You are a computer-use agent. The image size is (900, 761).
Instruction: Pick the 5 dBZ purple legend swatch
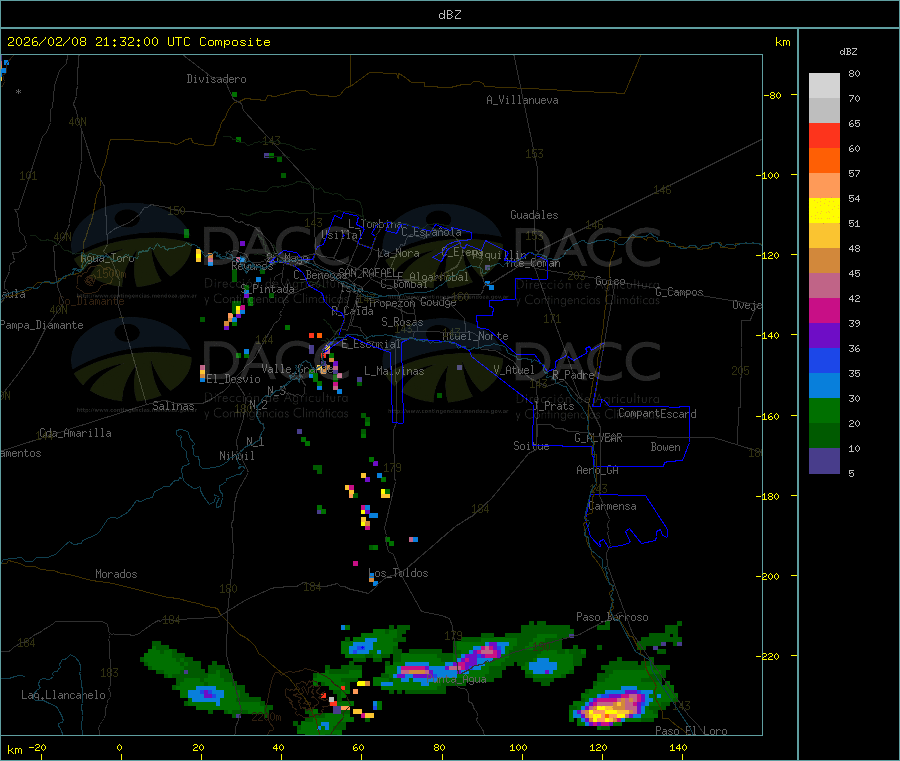(x=824, y=460)
